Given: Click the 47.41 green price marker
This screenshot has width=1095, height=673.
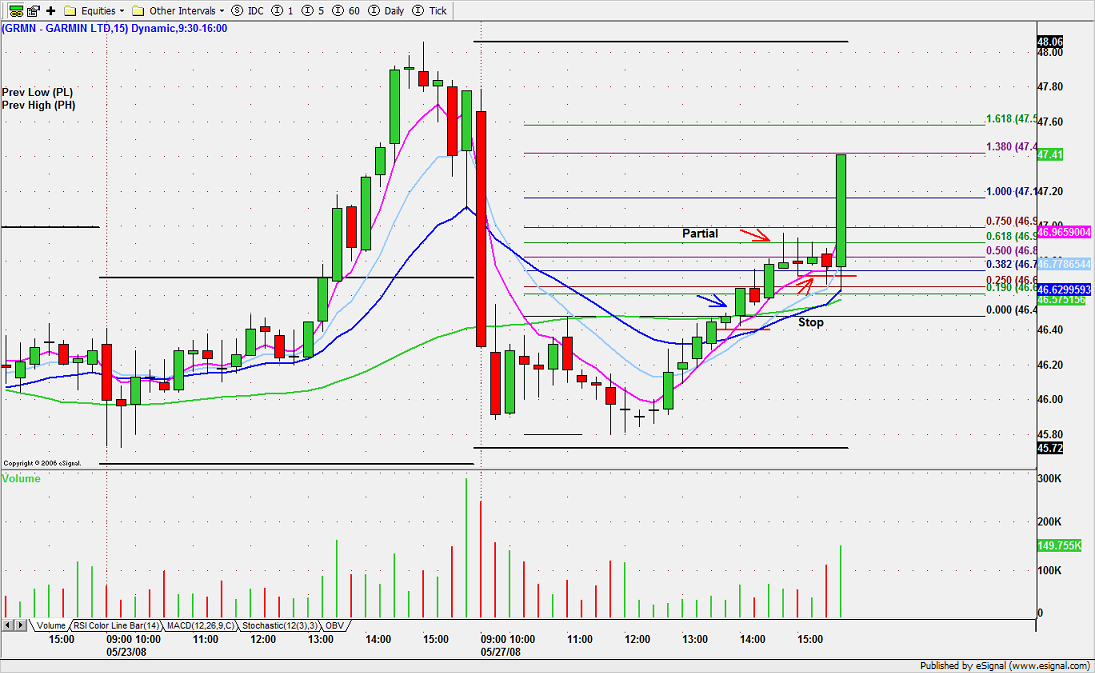Looking at the screenshot, I should [1050, 155].
